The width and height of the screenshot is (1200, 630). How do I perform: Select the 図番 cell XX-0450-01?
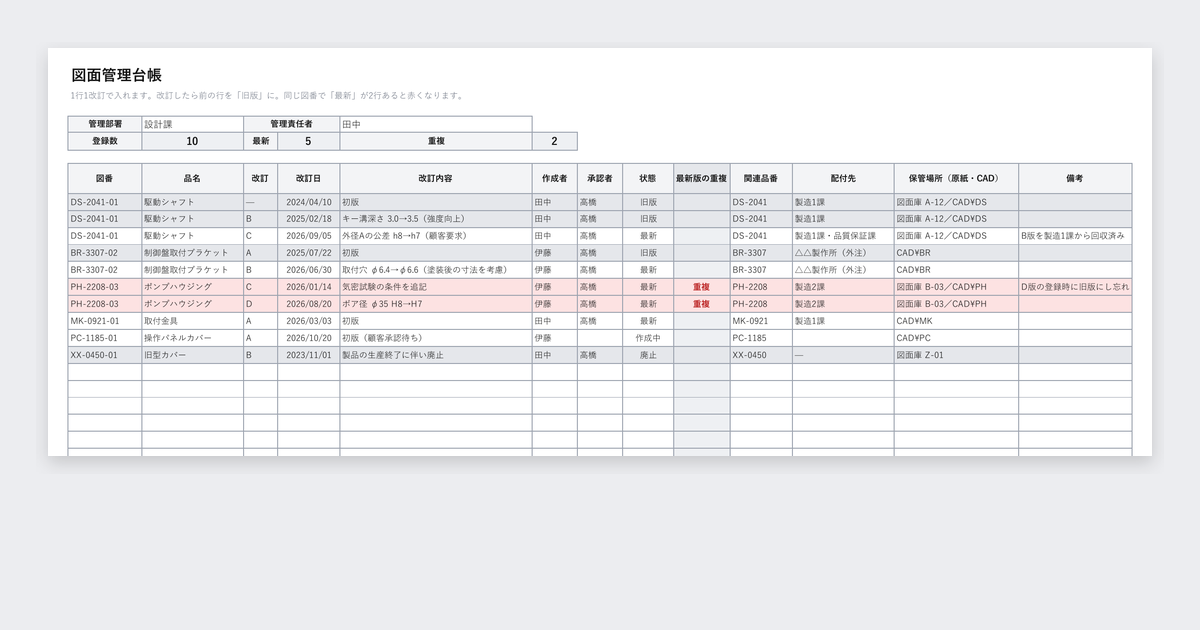tap(105, 355)
